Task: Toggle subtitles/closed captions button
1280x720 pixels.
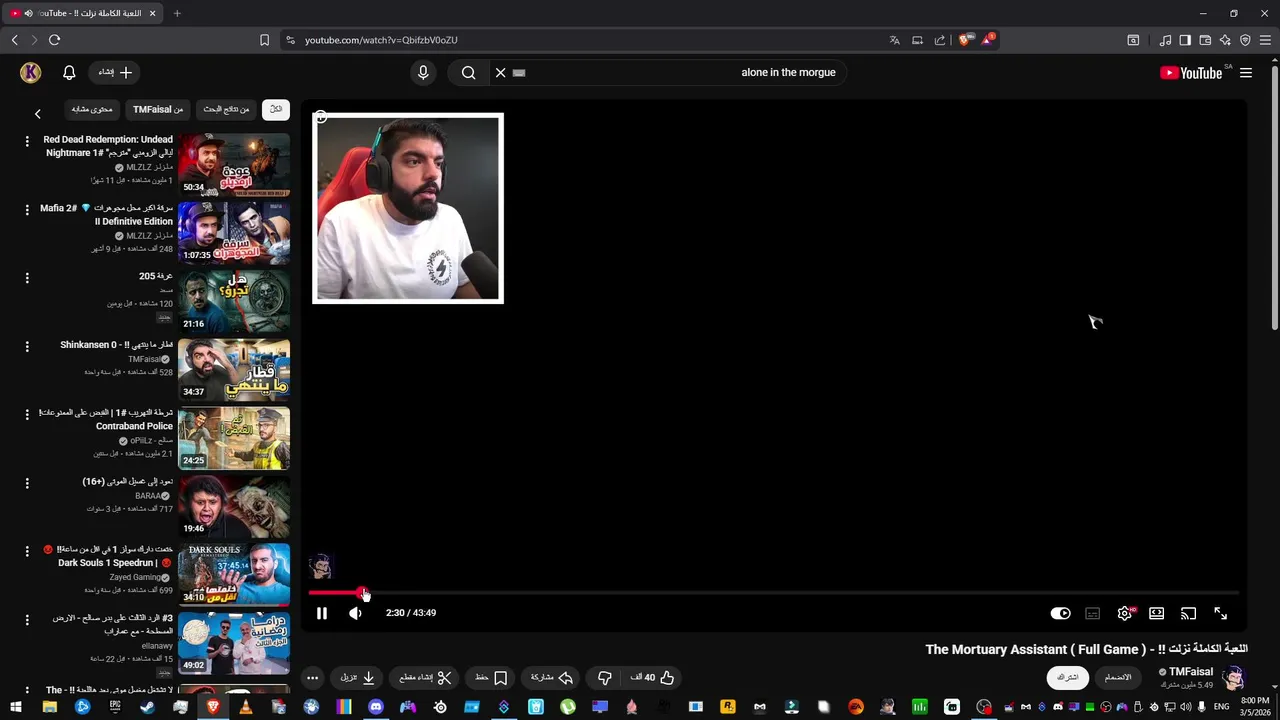Action: coord(1092,613)
